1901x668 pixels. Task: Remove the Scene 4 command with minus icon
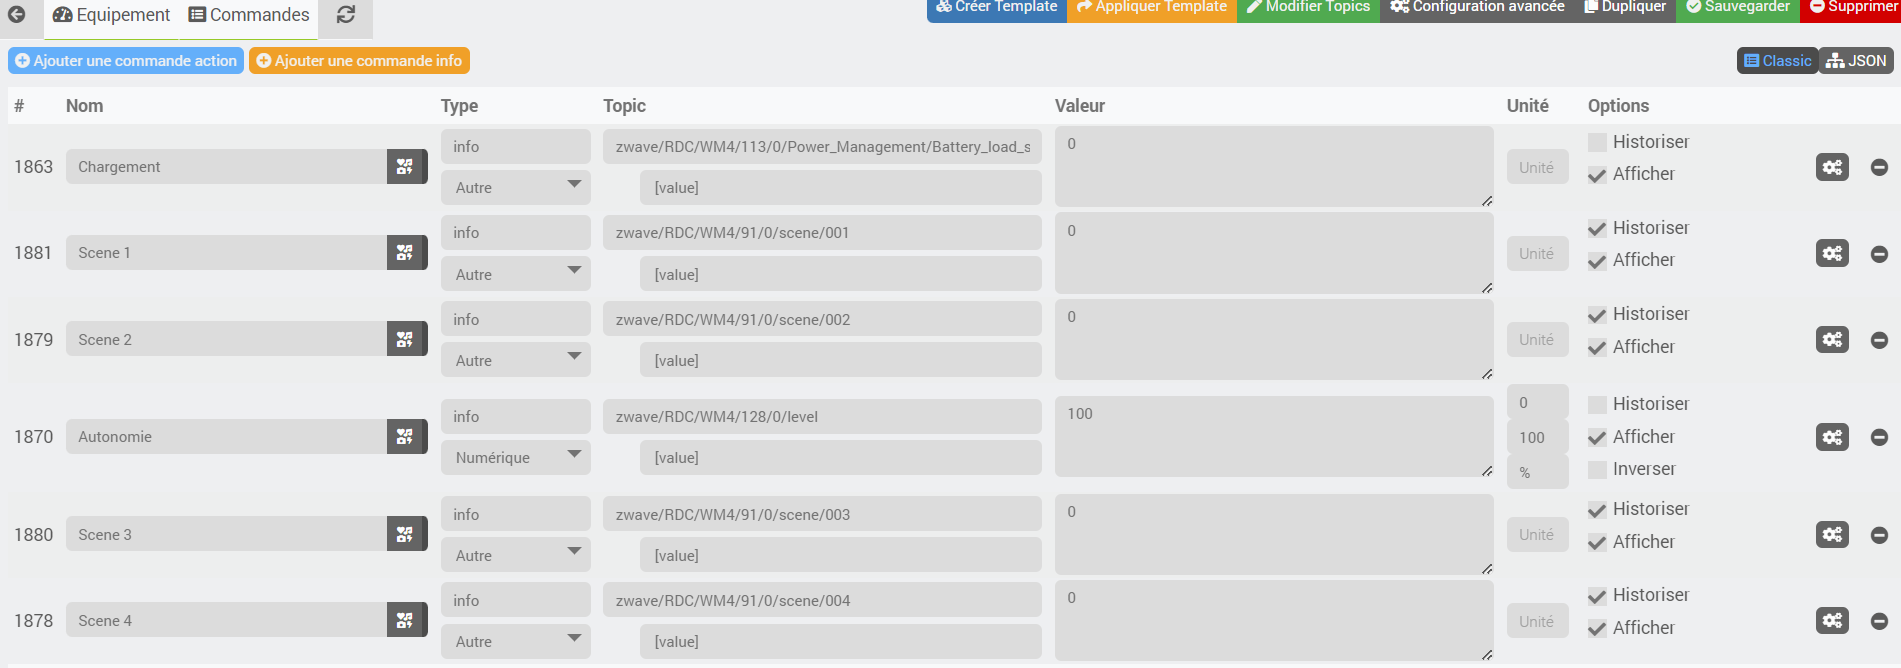tap(1879, 621)
